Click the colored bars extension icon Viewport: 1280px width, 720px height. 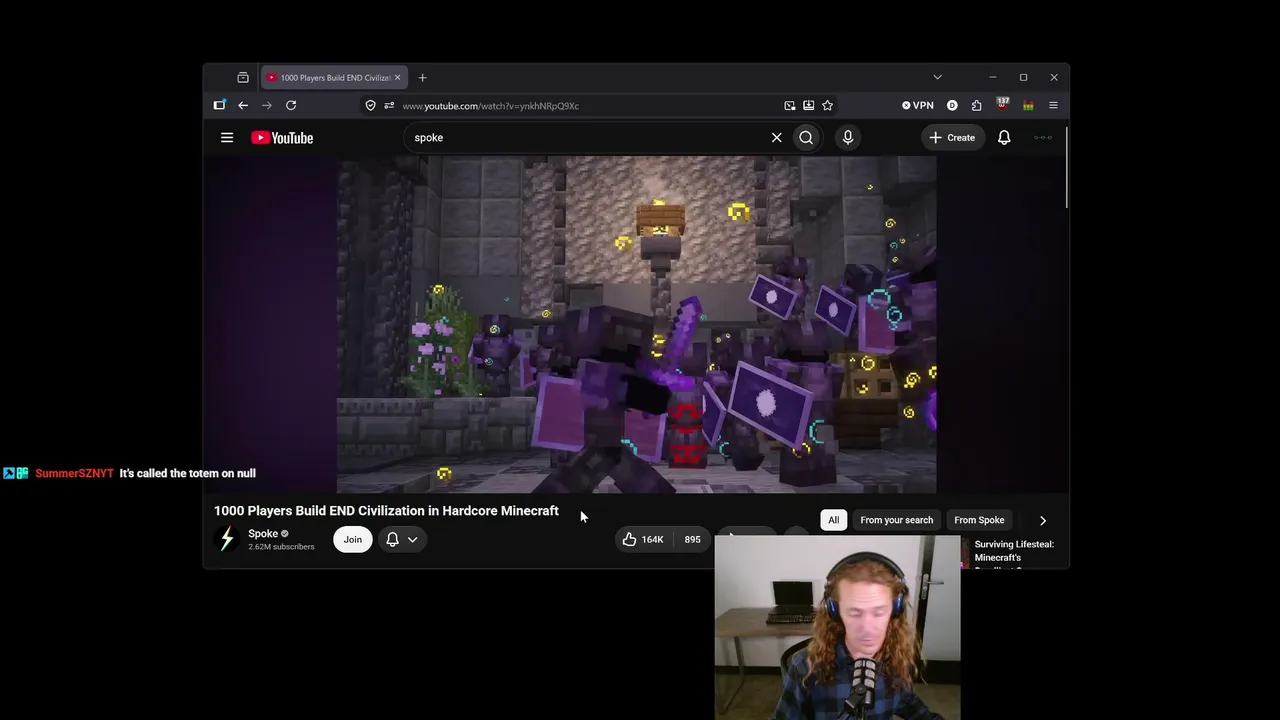point(1028,105)
